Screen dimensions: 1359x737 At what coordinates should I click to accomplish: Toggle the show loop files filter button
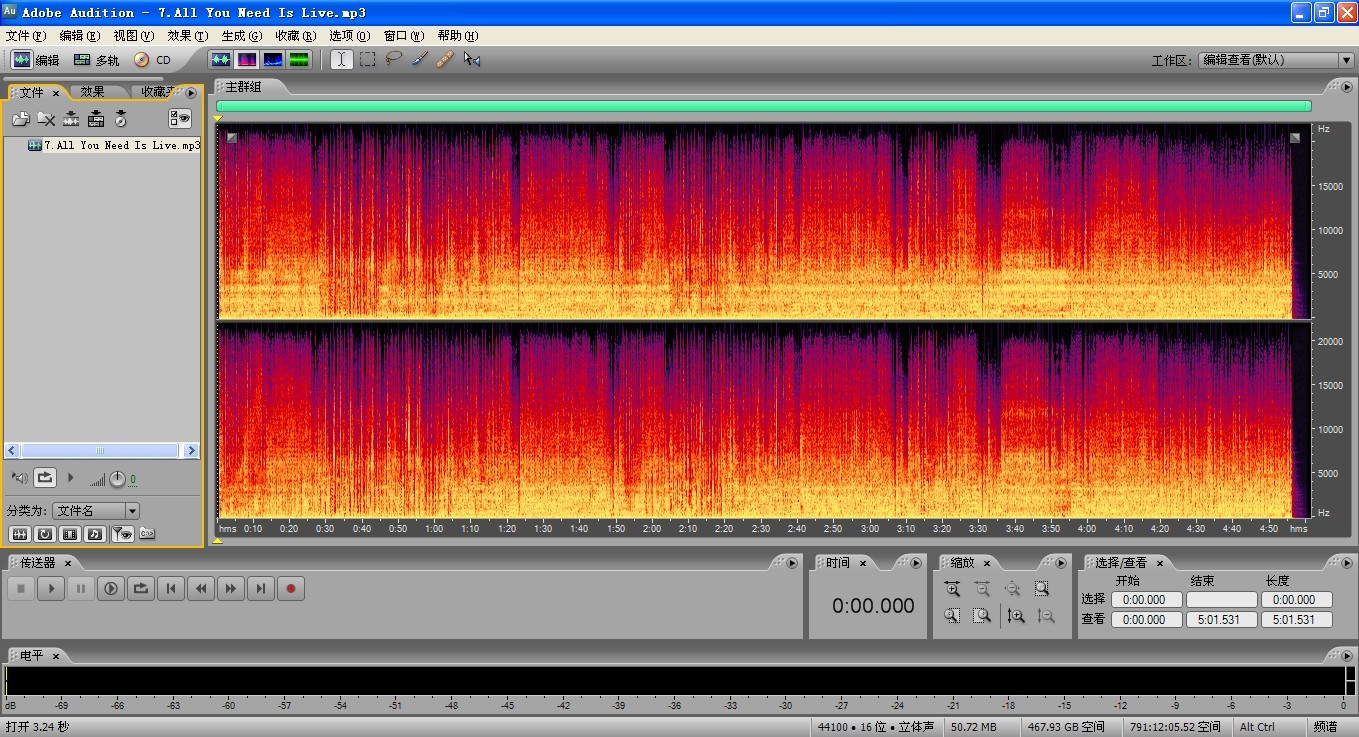tap(45, 534)
